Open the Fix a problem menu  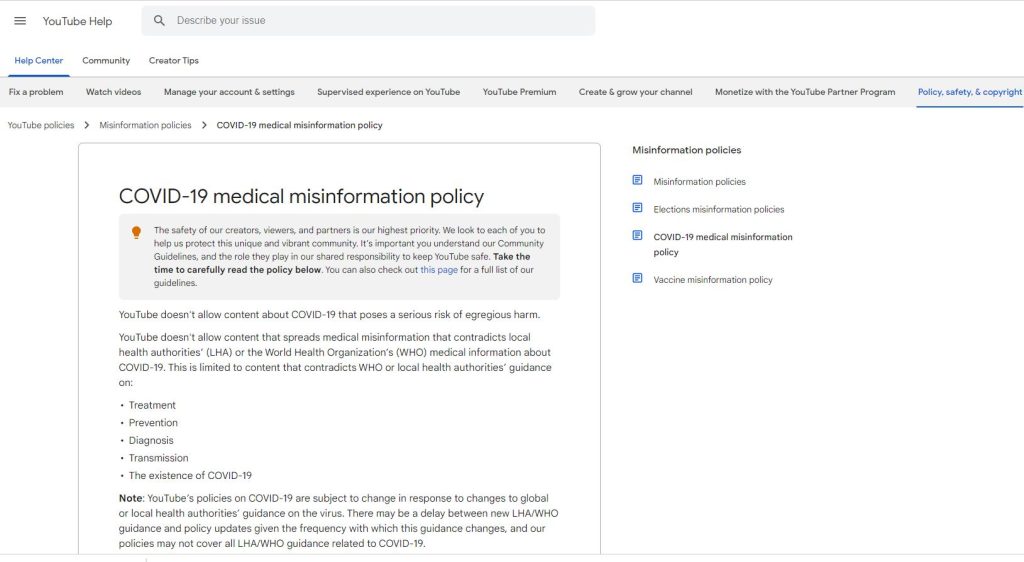pyautogui.click(x=36, y=92)
